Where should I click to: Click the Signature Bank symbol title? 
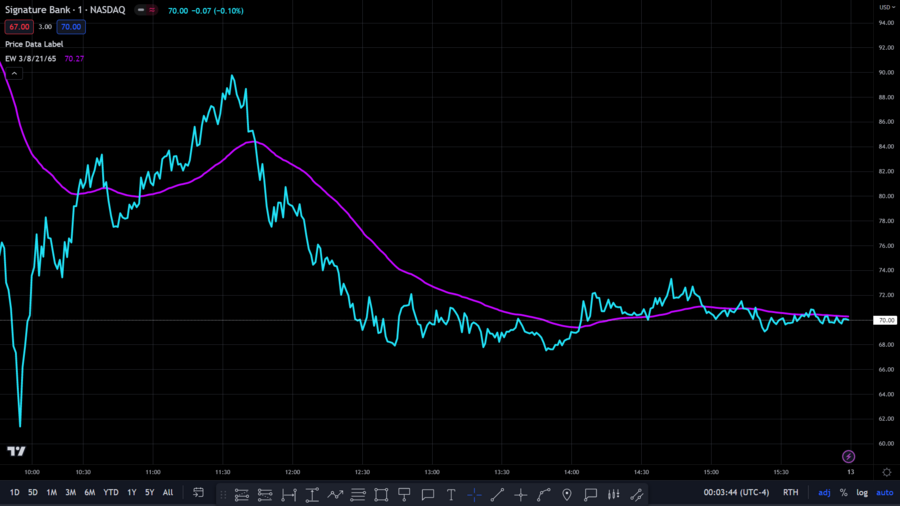[65, 10]
